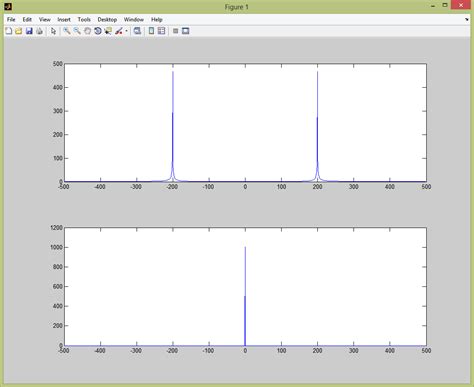
Task: Click the upper plot's 500 y-axis label
Action: click(58, 64)
